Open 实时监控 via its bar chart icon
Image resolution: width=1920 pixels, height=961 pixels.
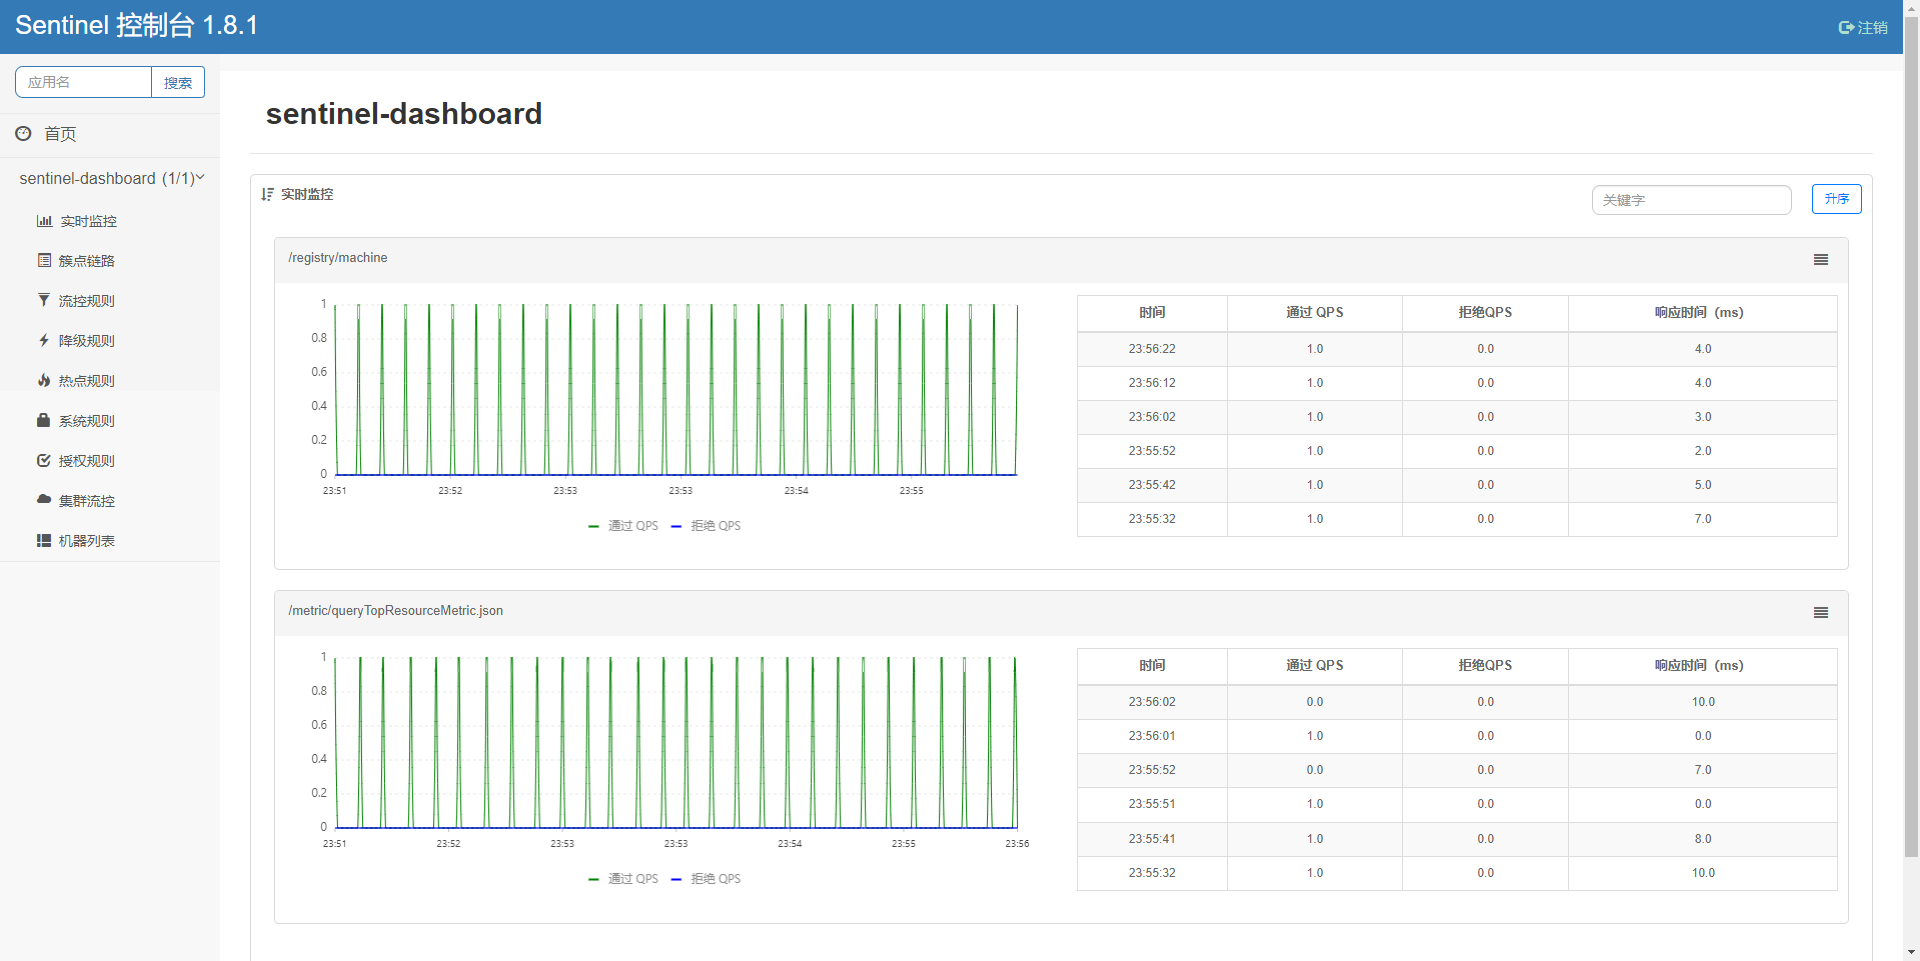click(x=44, y=221)
